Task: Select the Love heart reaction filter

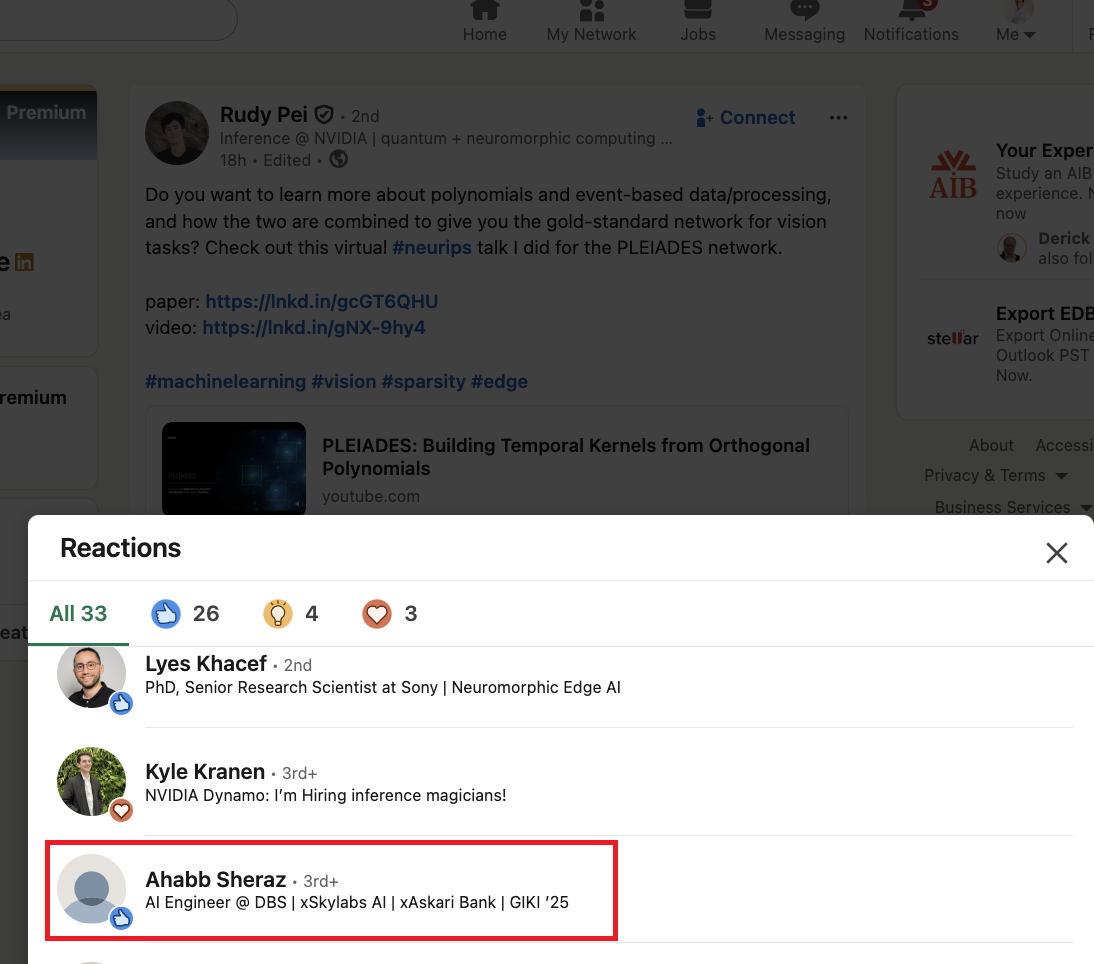Action: 377,613
